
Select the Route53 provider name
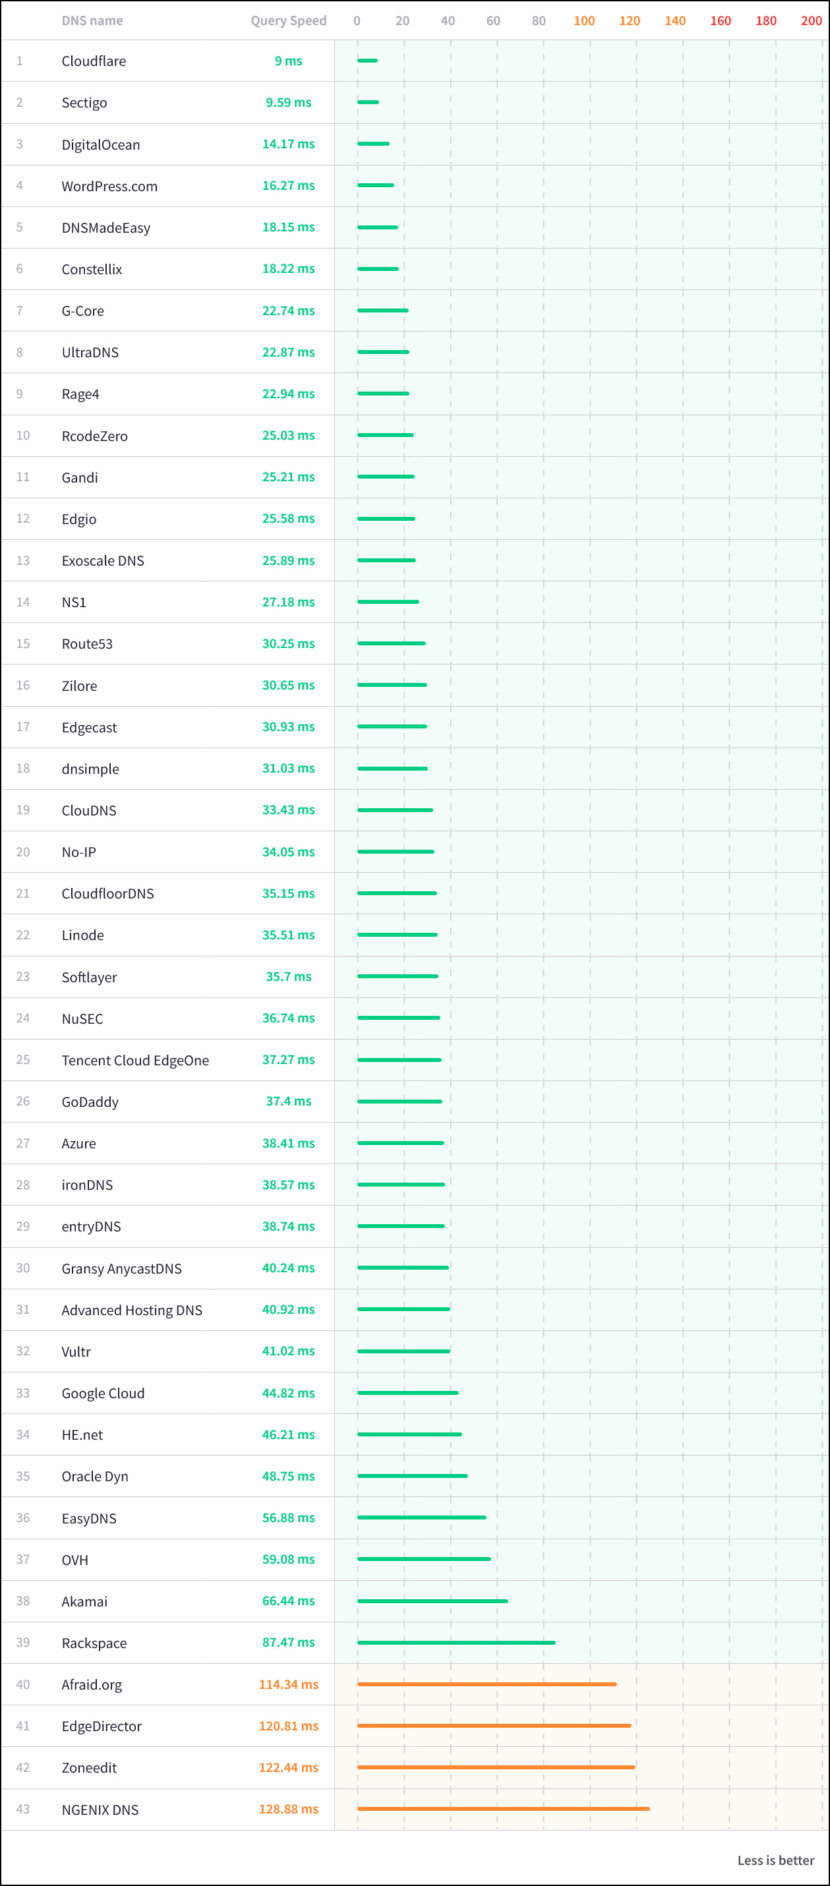87,644
